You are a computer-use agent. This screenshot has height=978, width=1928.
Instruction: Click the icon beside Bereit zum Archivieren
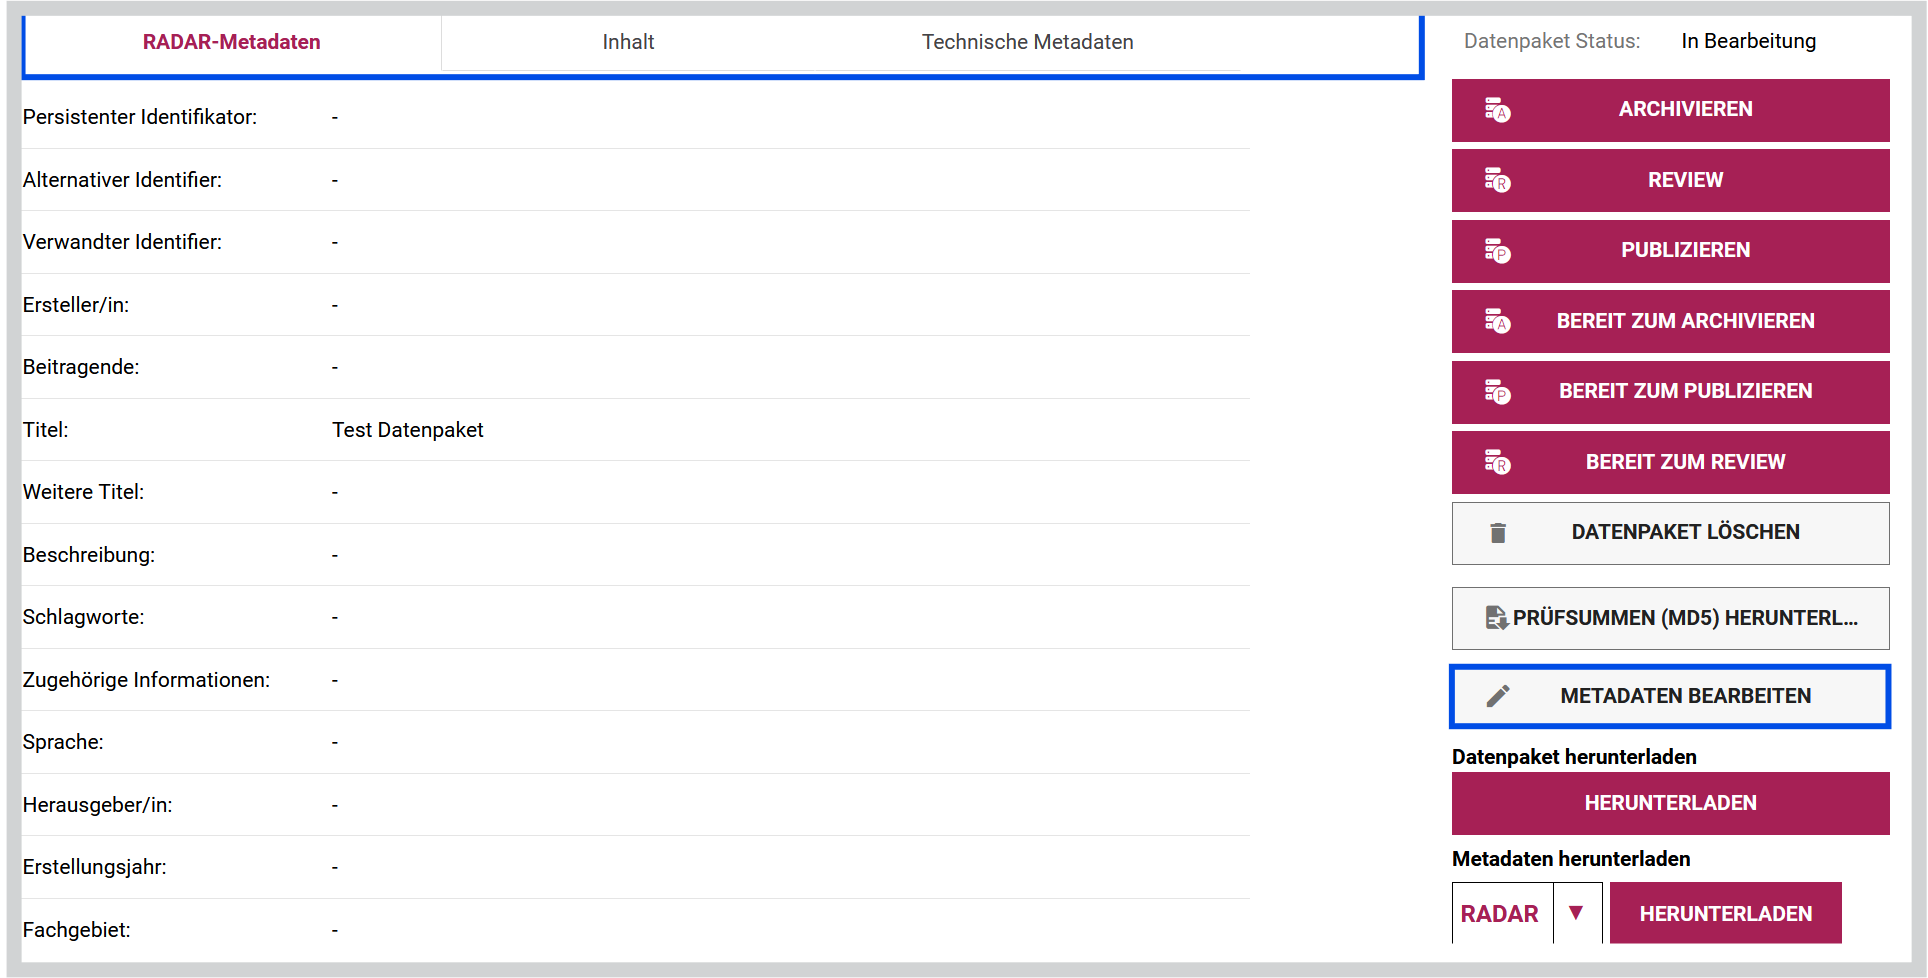point(1497,321)
